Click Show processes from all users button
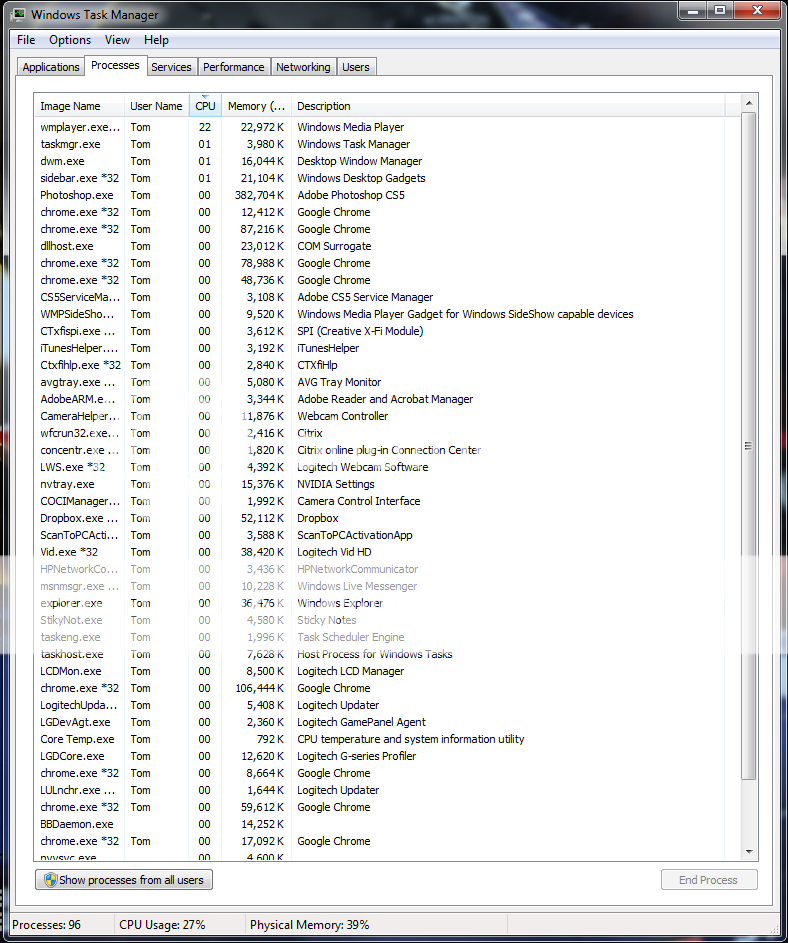 pos(124,880)
